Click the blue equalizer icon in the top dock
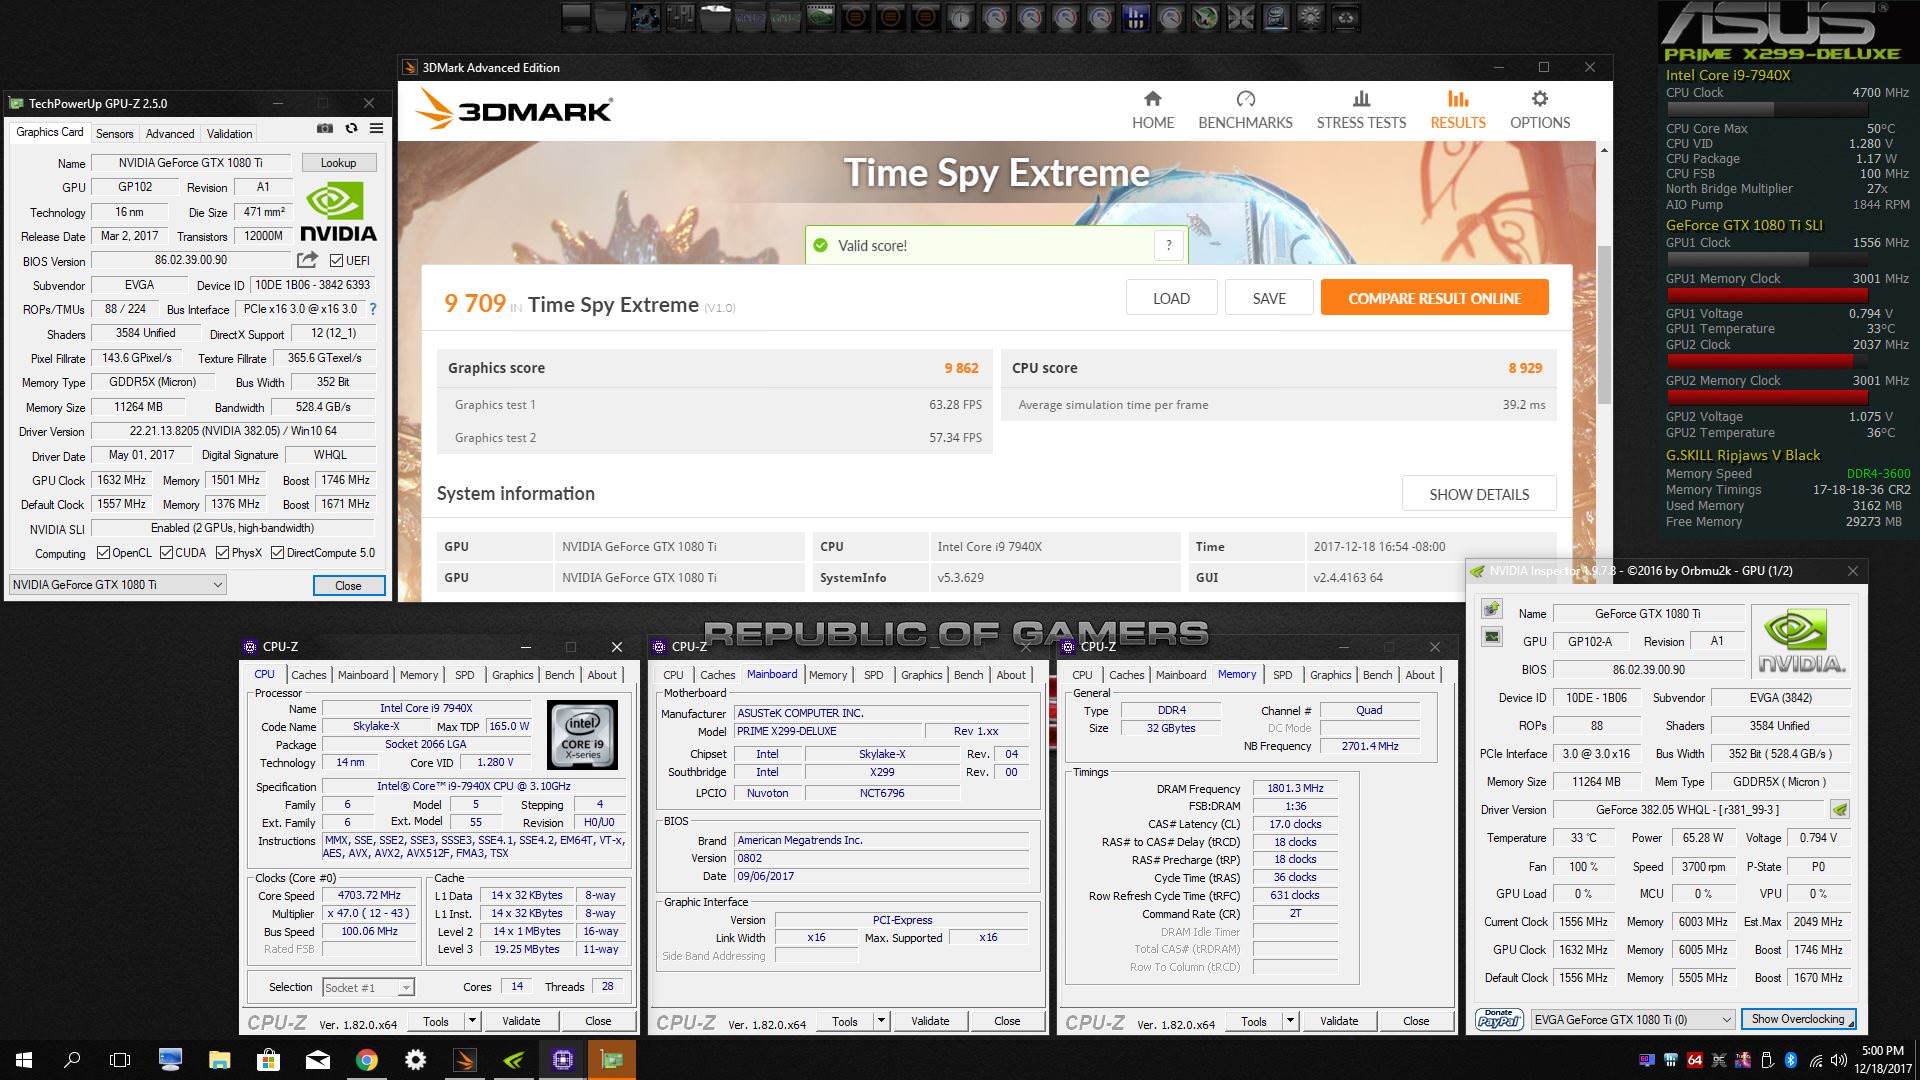 coord(1135,17)
